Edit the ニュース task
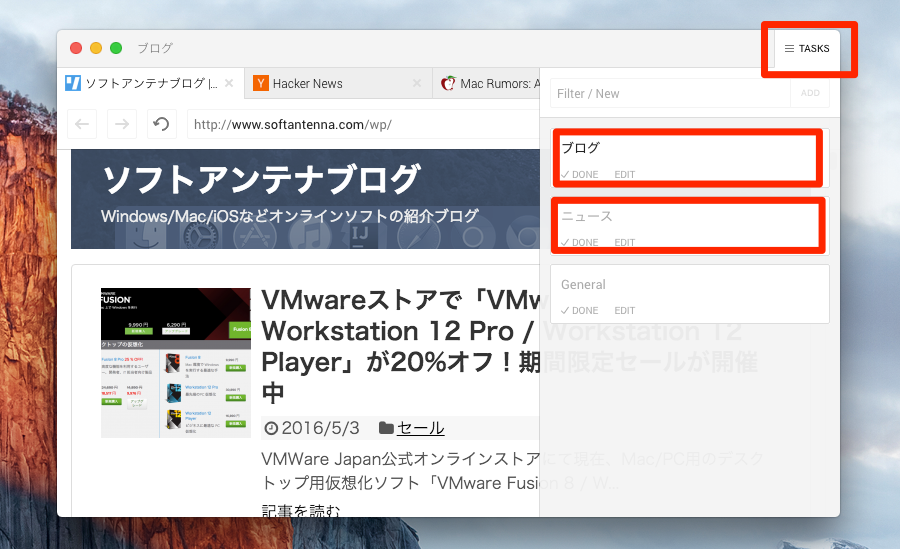This screenshot has width=900, height=549. click(x=624, y=242)
